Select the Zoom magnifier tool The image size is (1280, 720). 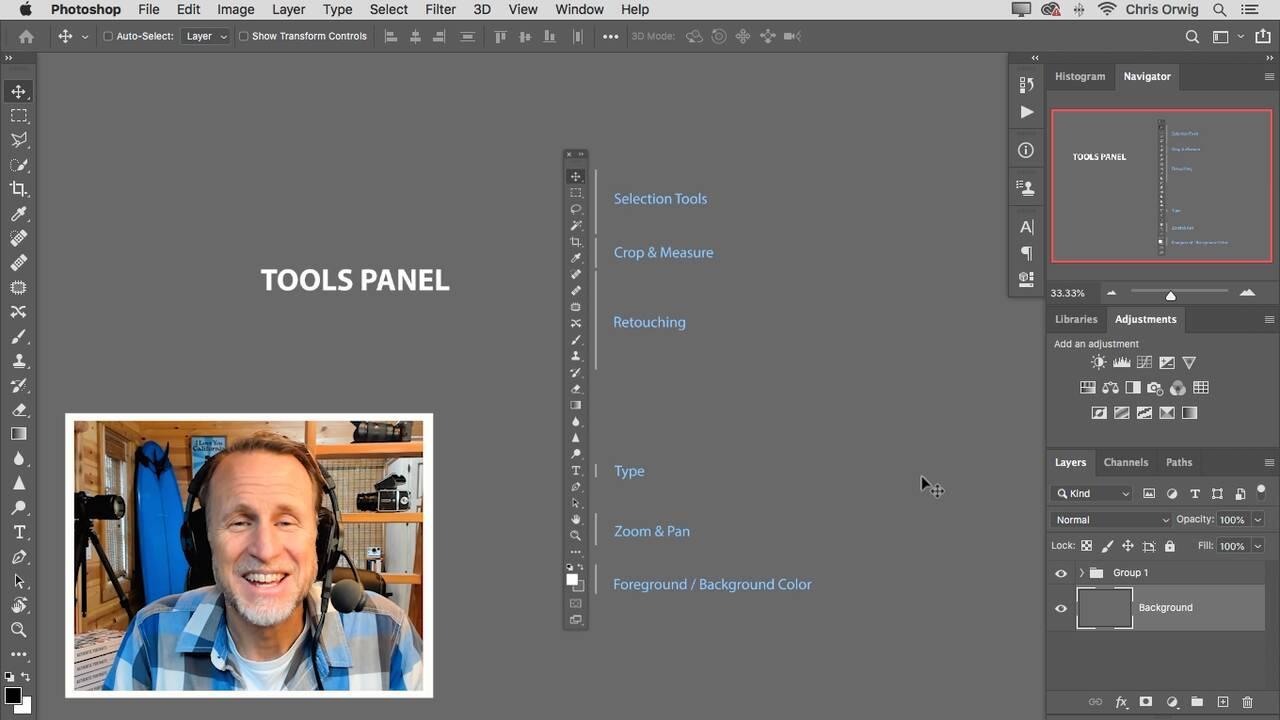(19, 630)
